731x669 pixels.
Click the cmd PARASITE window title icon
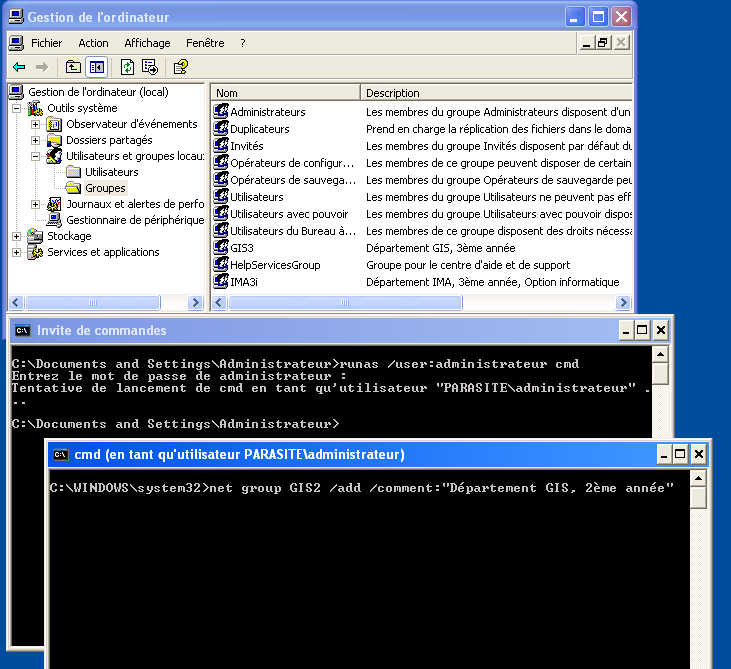tap(60, 455)
